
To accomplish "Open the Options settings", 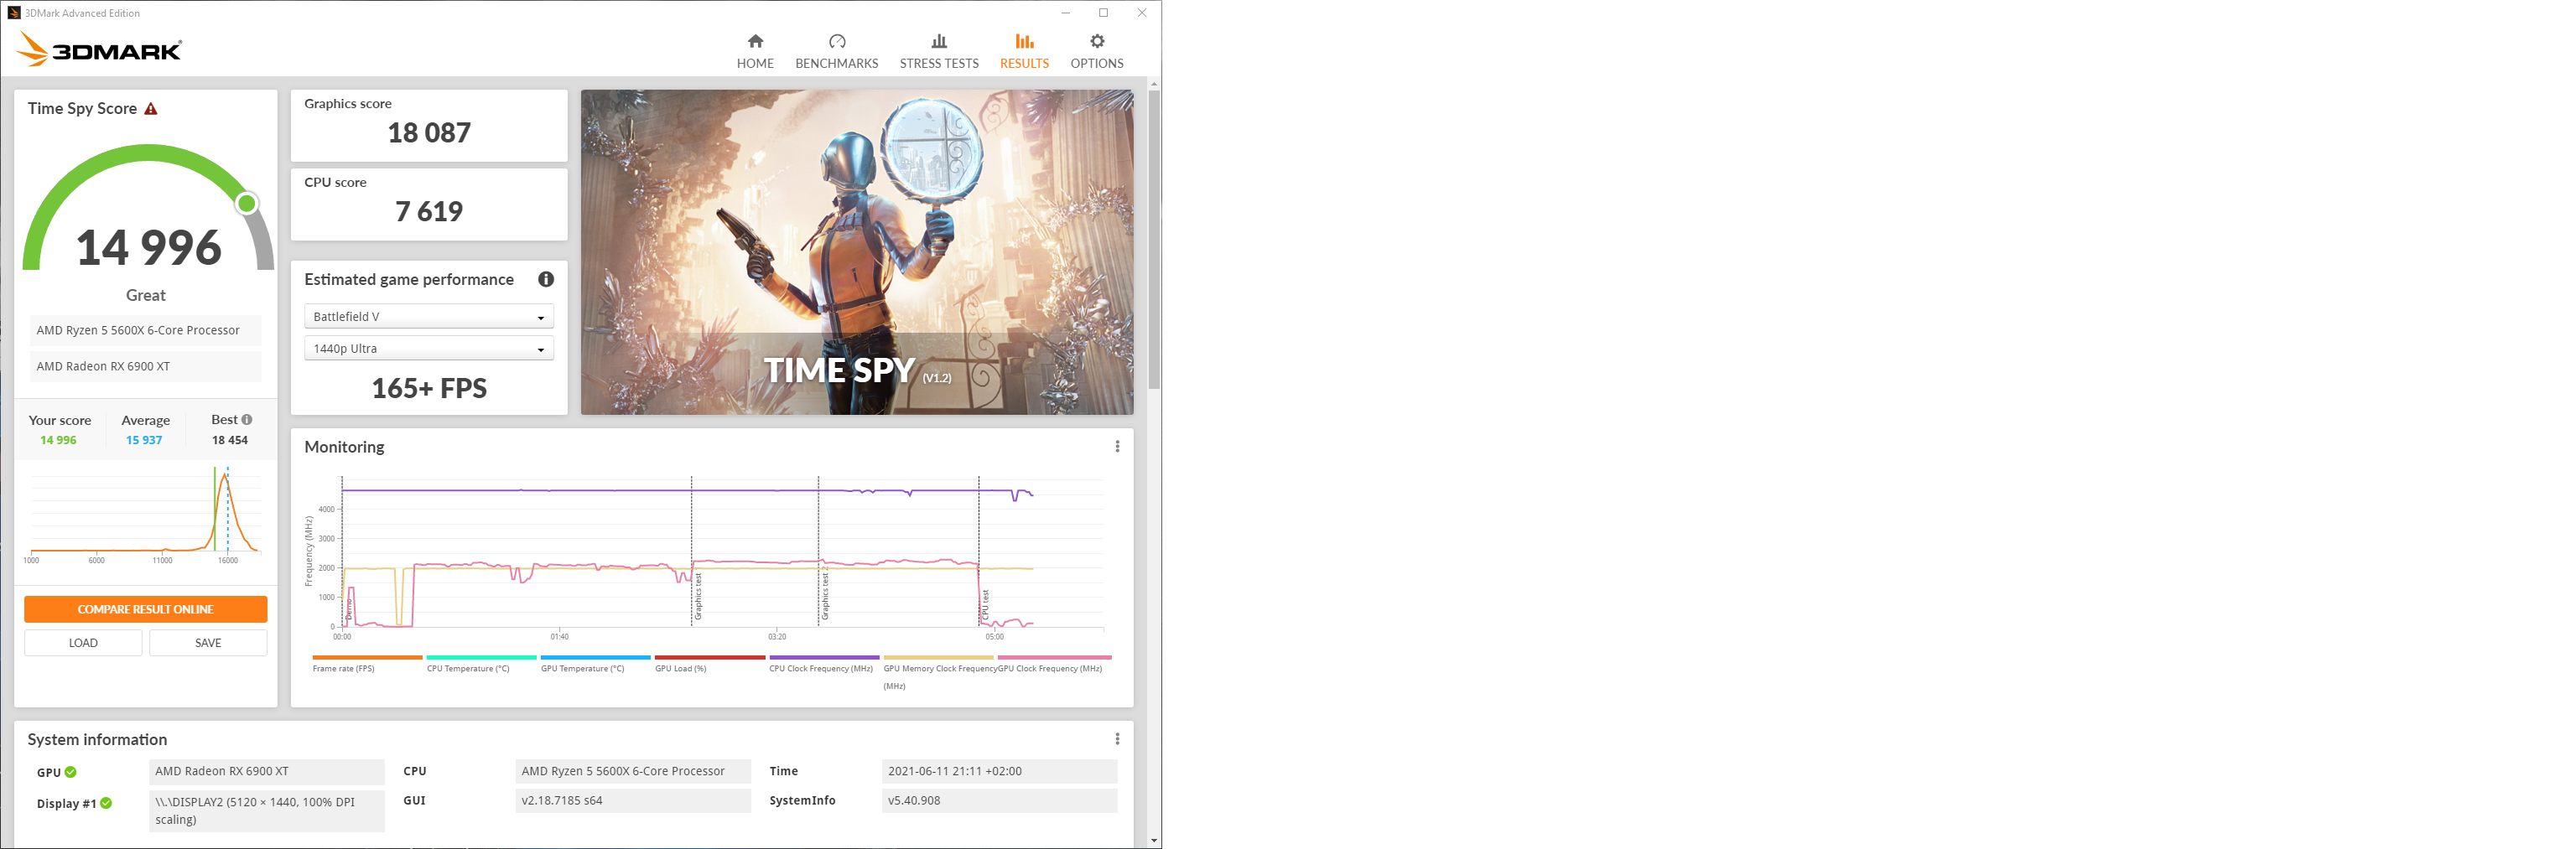I will 1097,51.
